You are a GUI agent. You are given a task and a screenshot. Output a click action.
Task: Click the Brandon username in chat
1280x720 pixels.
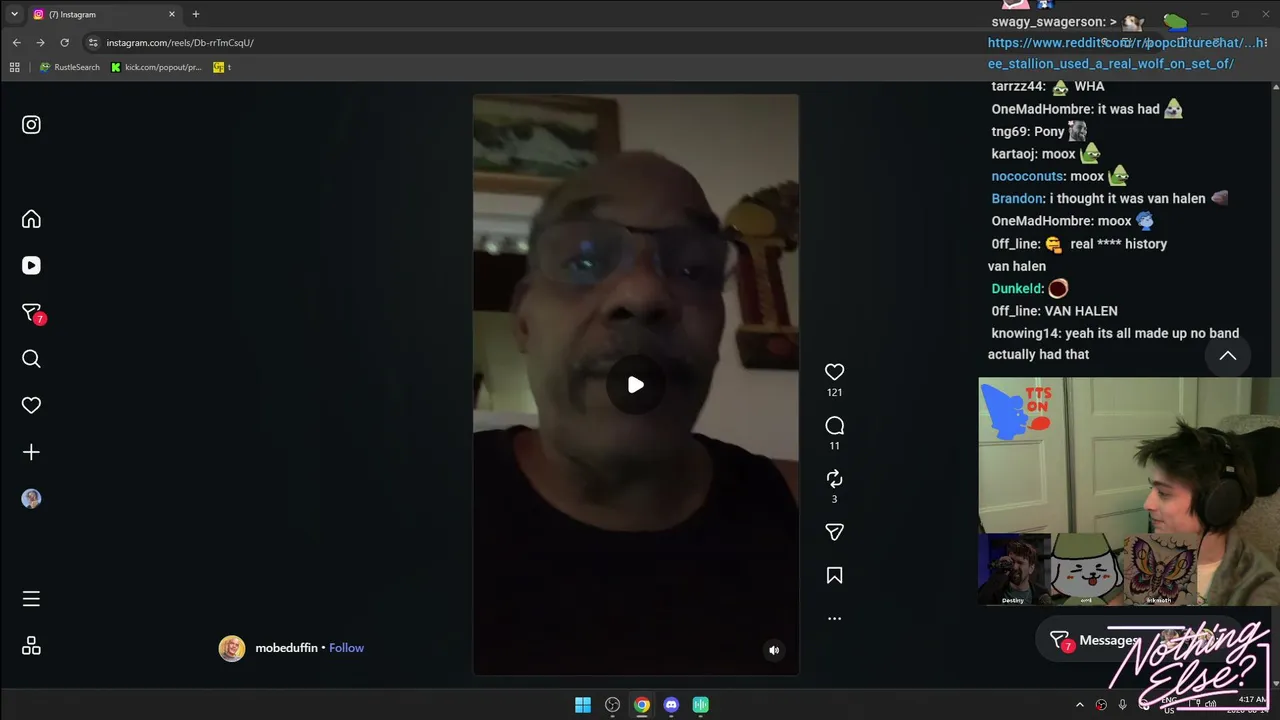tap(1016, 199)
